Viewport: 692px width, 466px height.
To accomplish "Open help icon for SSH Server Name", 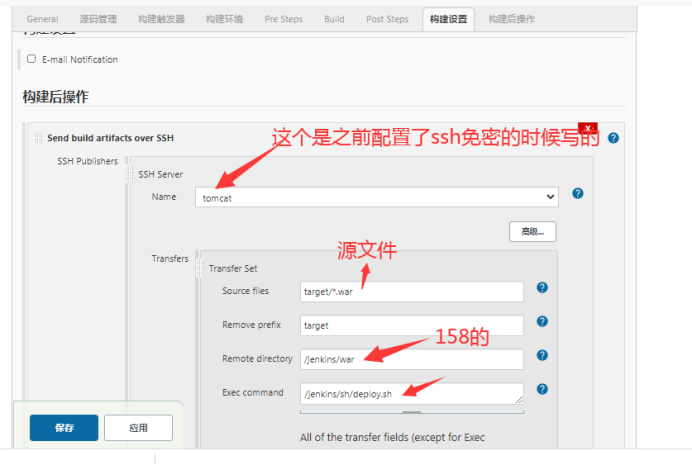I will [x=578, y=193].
